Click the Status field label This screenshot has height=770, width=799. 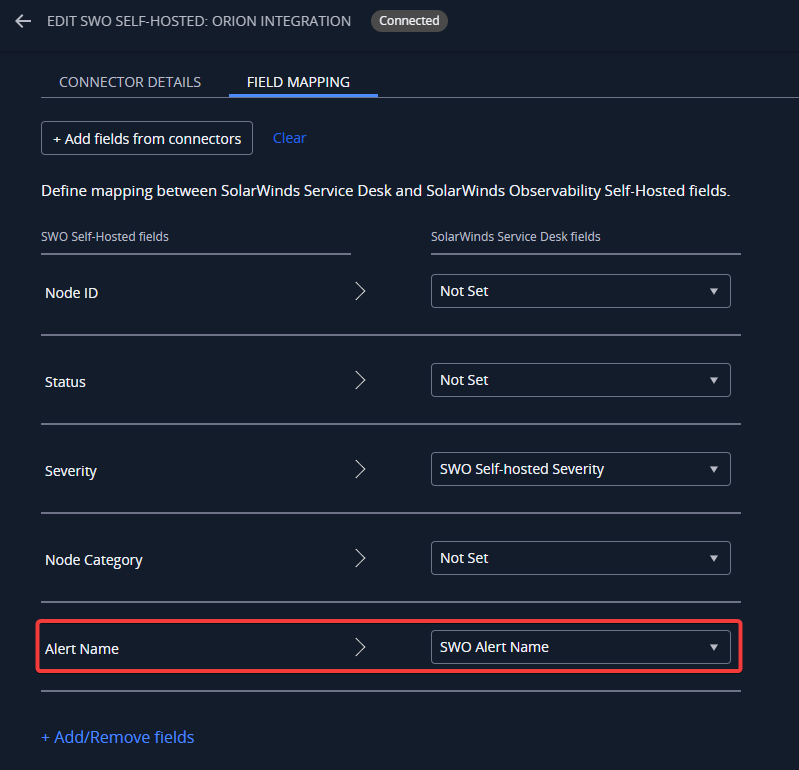coord(65,382)
